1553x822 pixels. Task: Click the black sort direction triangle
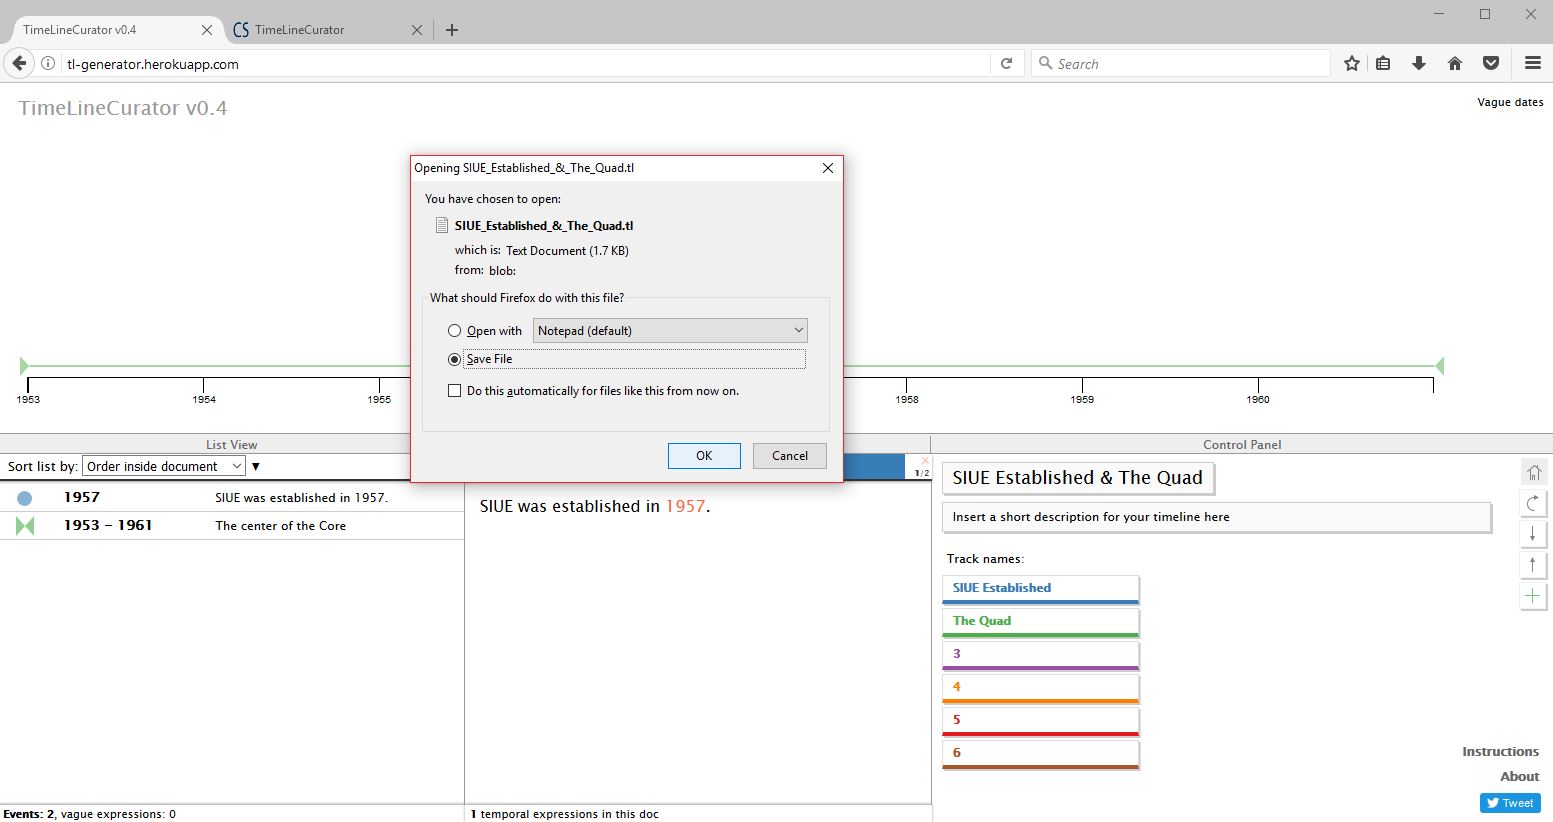click(256, 467)
